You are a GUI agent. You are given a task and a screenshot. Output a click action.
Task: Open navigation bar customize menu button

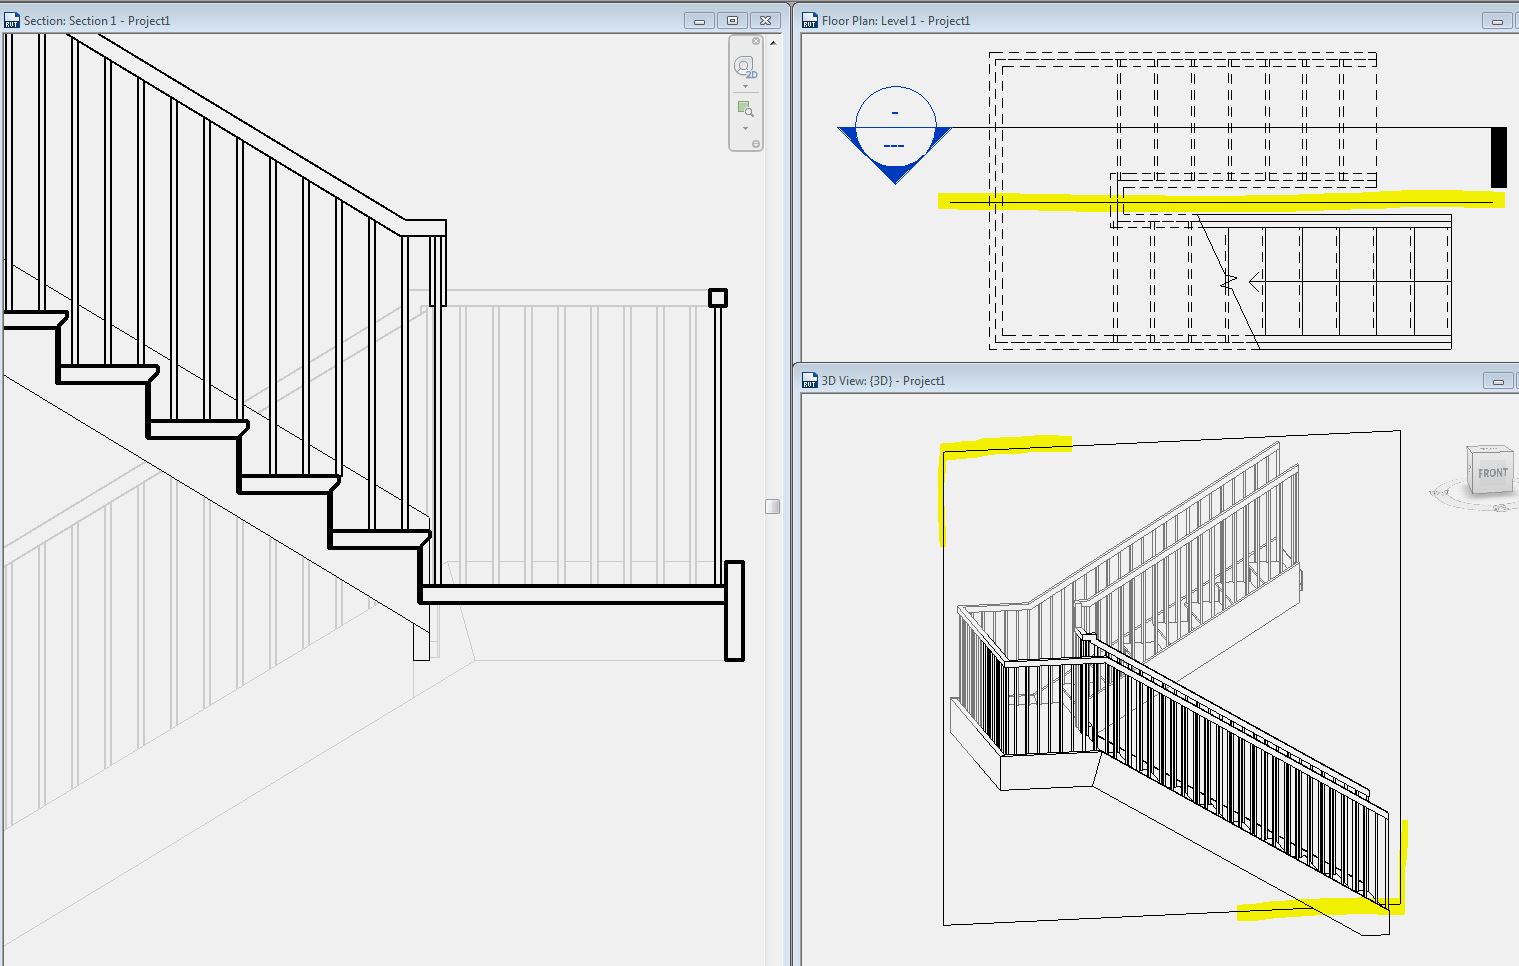coord(756,144)
